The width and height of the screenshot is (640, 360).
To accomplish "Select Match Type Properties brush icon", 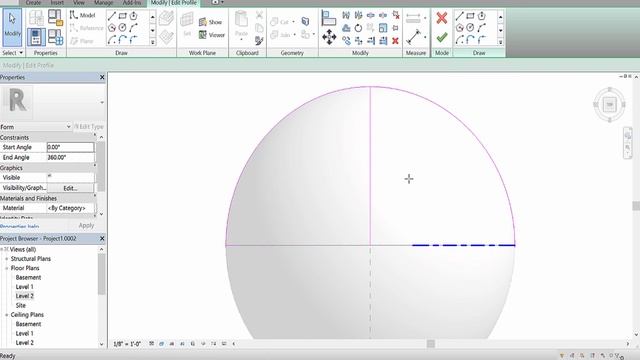I will pyautogui.click(x=259, y=40).
